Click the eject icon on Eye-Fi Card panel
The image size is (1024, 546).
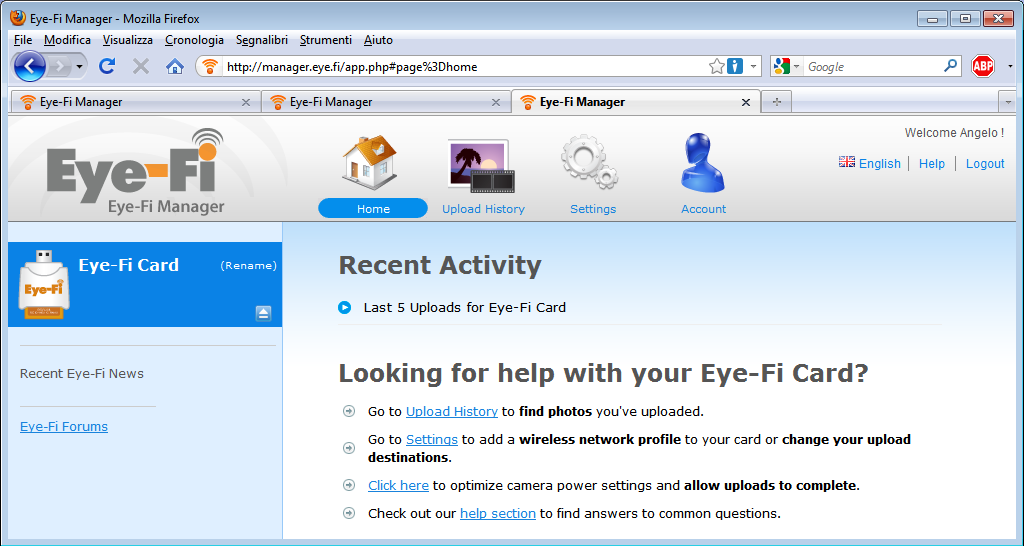click(x=263, y=313)
